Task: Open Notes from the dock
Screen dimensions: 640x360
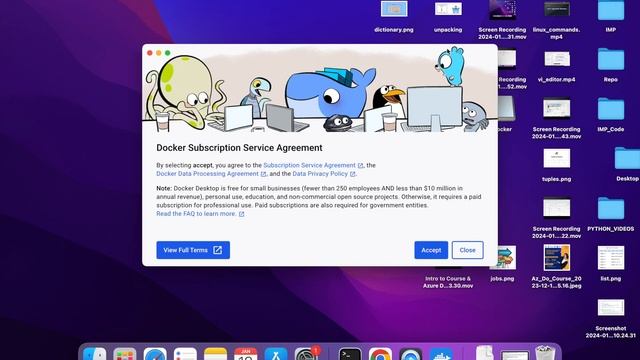Action: (x=216, y=354)
